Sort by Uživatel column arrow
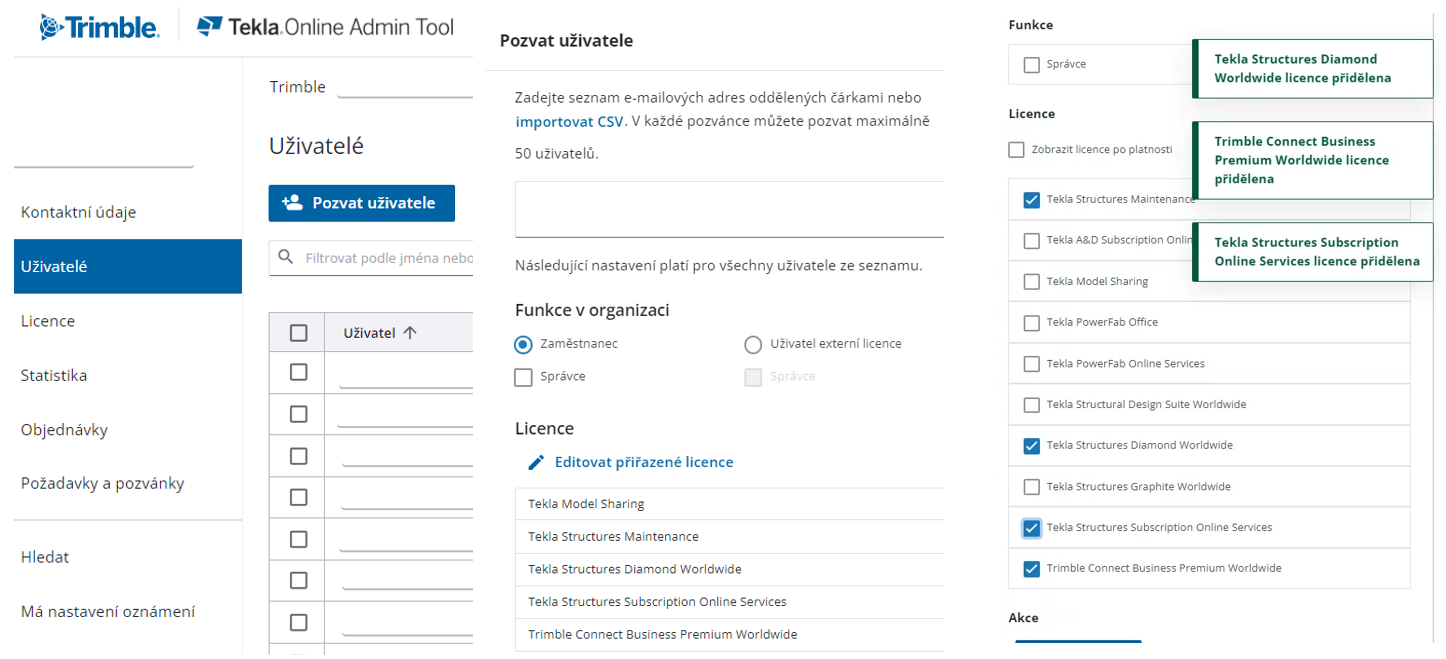The width and height of the screenshot is (1446, 659). coord(409,333)
